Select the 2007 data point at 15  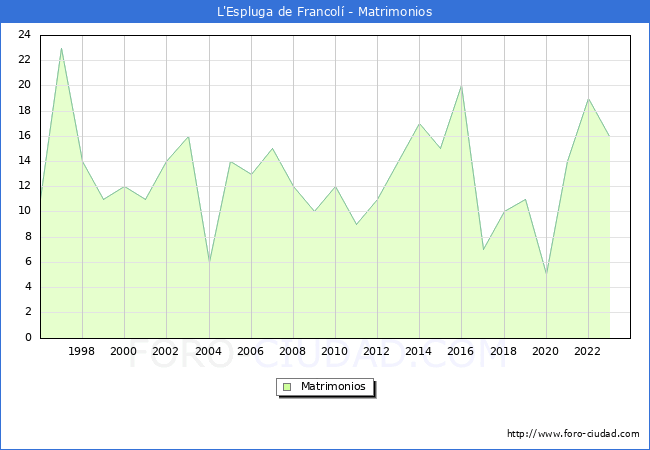pyautogui.click(x=272, y=148)
